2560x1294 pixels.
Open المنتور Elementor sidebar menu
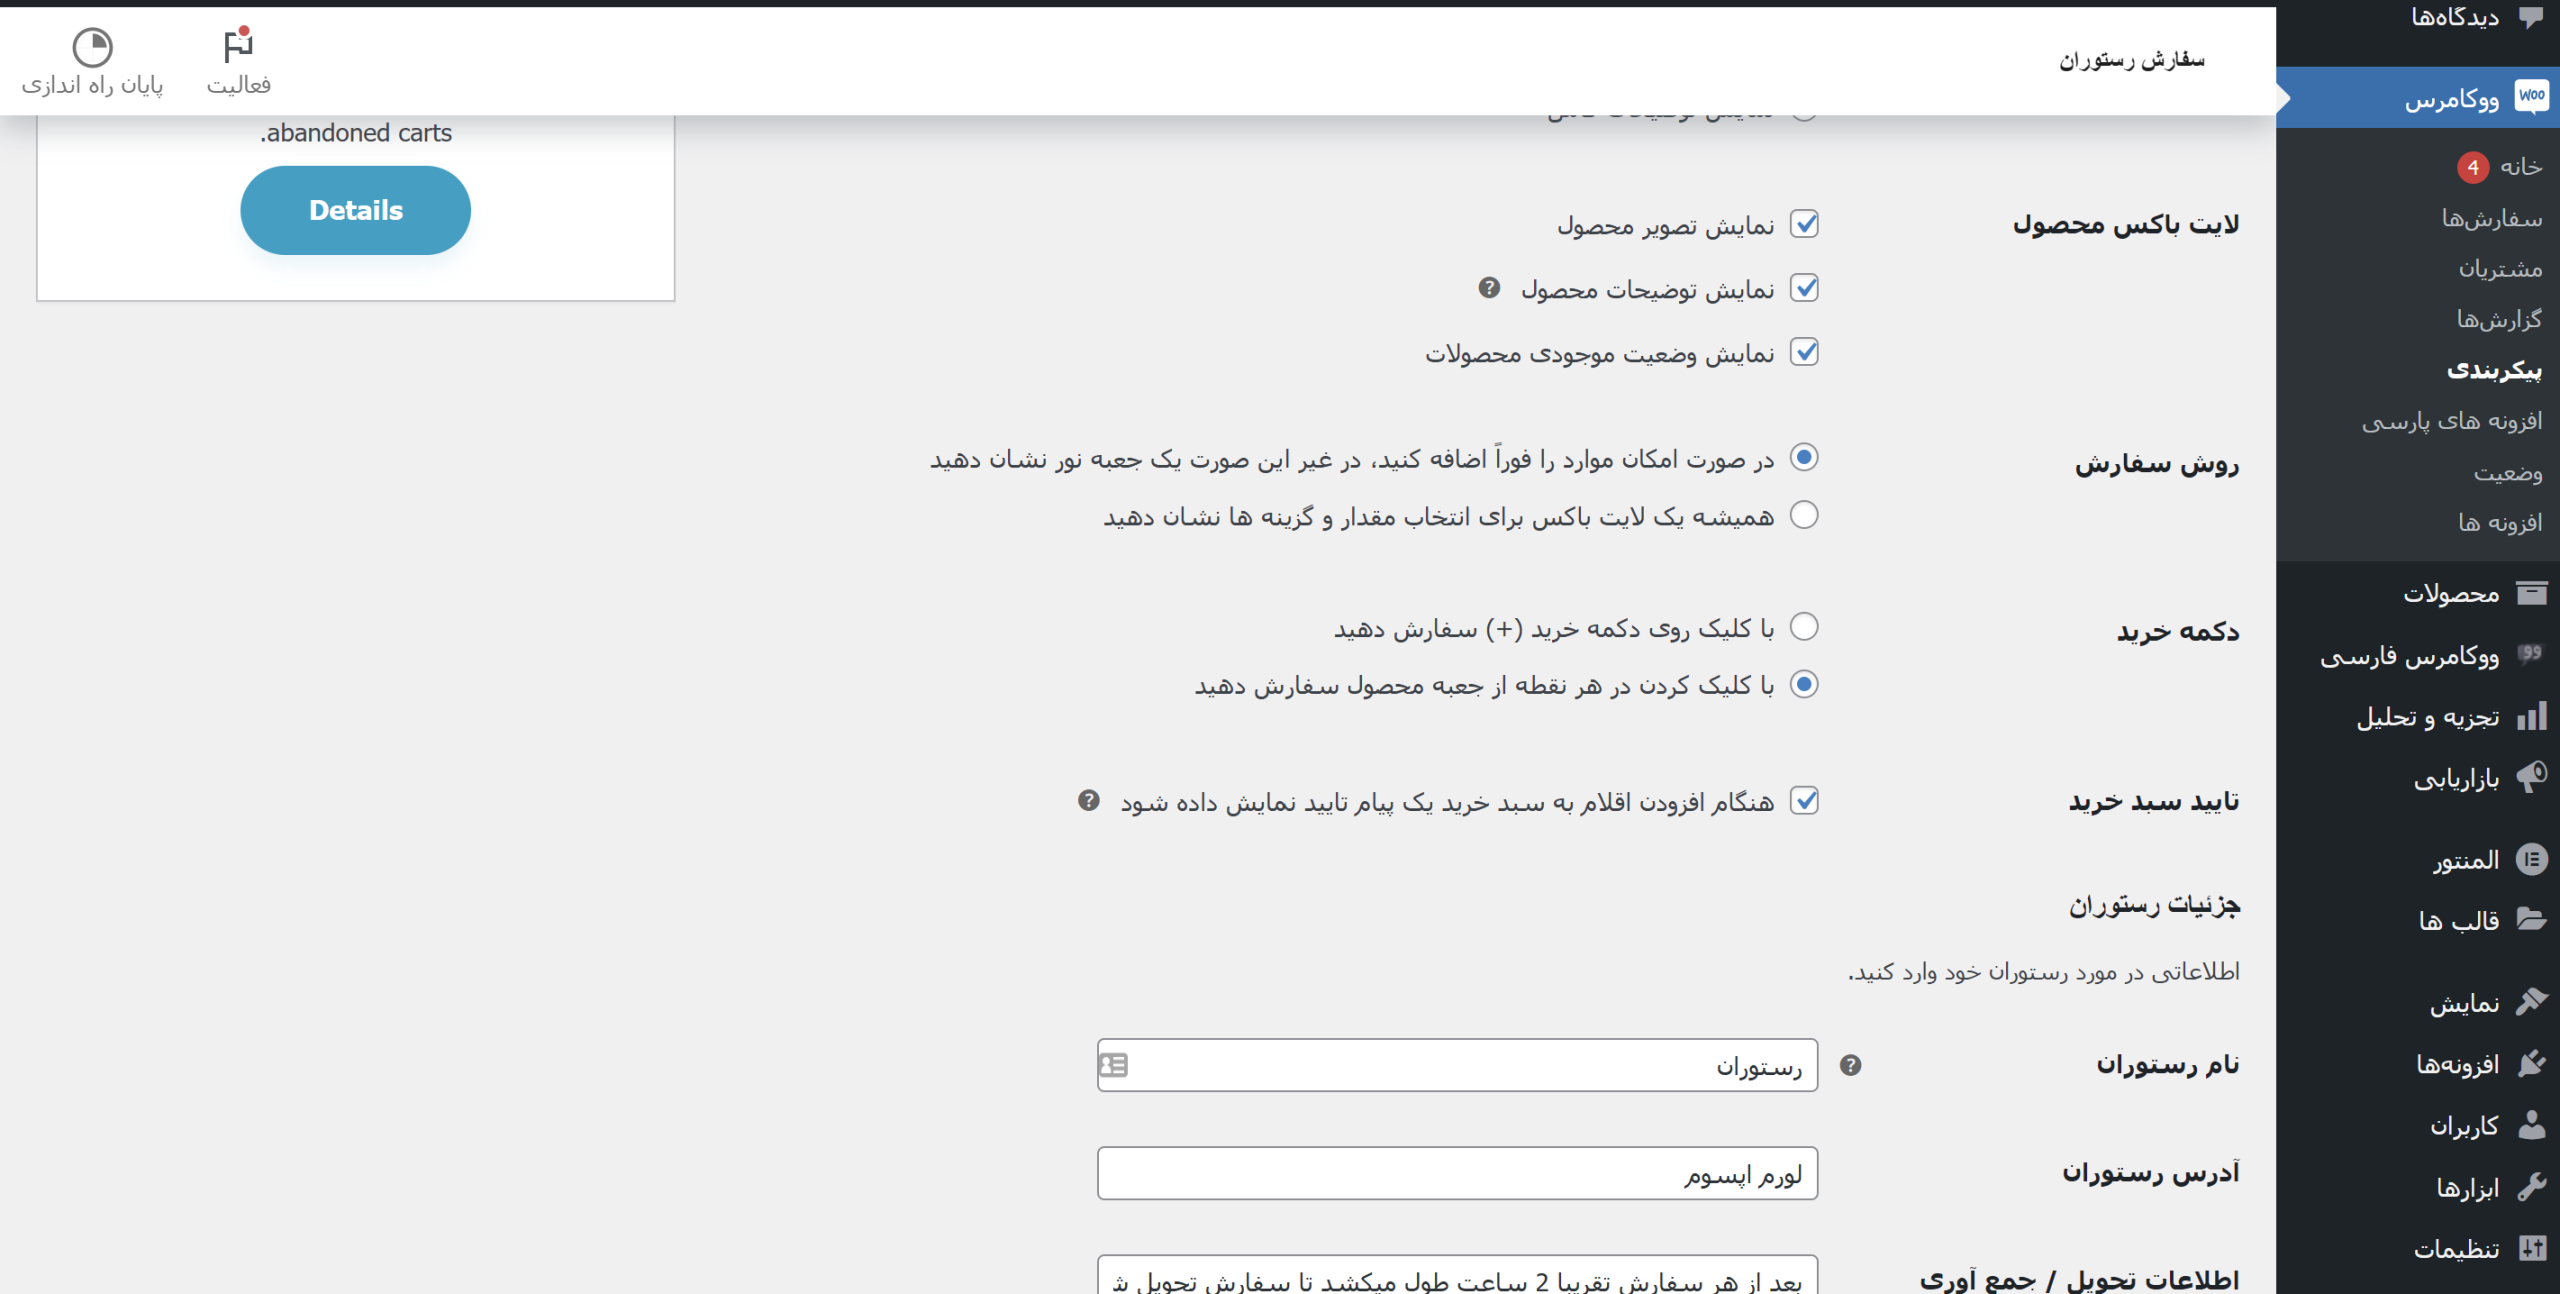click(x=2465, y=860)
